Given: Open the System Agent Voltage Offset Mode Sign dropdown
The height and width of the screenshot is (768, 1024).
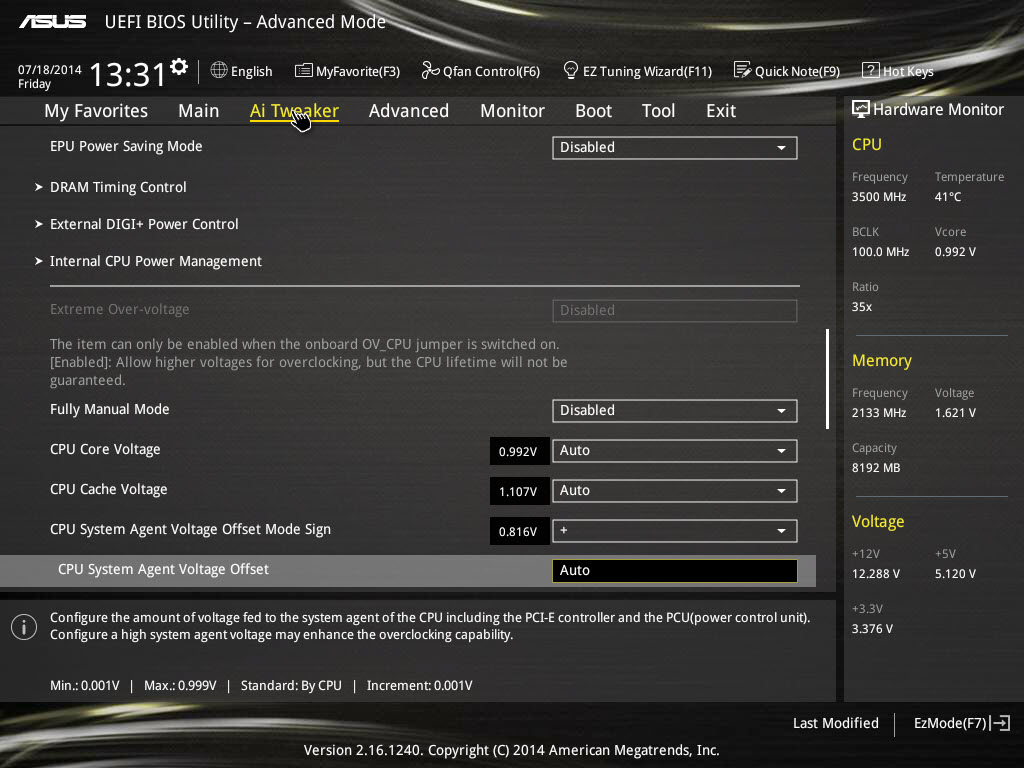Looking at the screenshot, I should (x=675, y=531).
